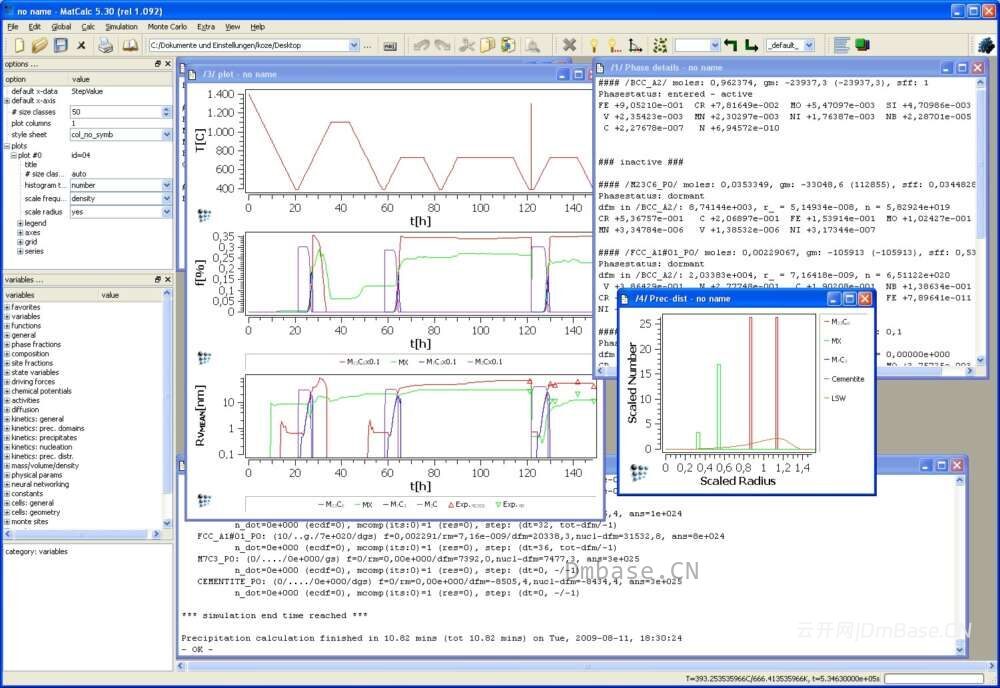
Task: Select the default x-data StepValue row
Action: click(87, 91)
